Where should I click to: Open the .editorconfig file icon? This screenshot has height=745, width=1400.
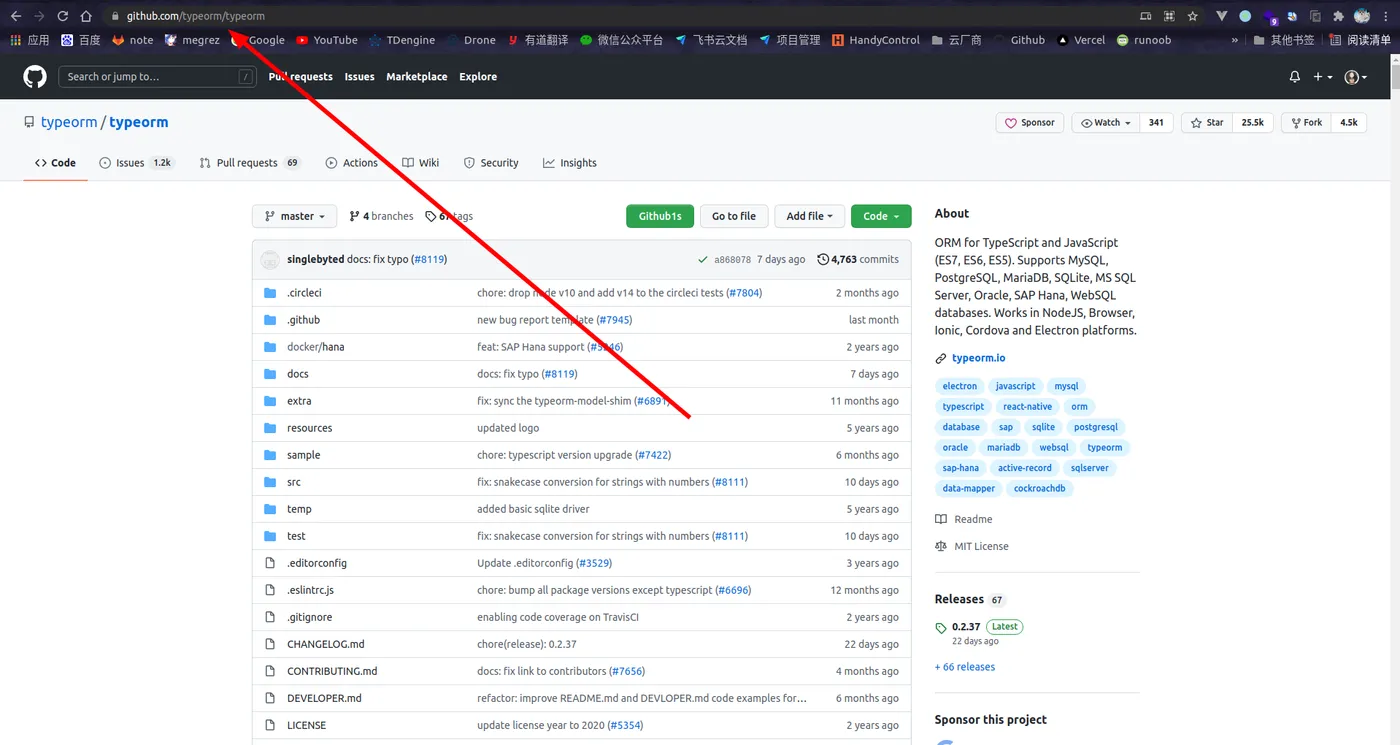tap(270, 563)
